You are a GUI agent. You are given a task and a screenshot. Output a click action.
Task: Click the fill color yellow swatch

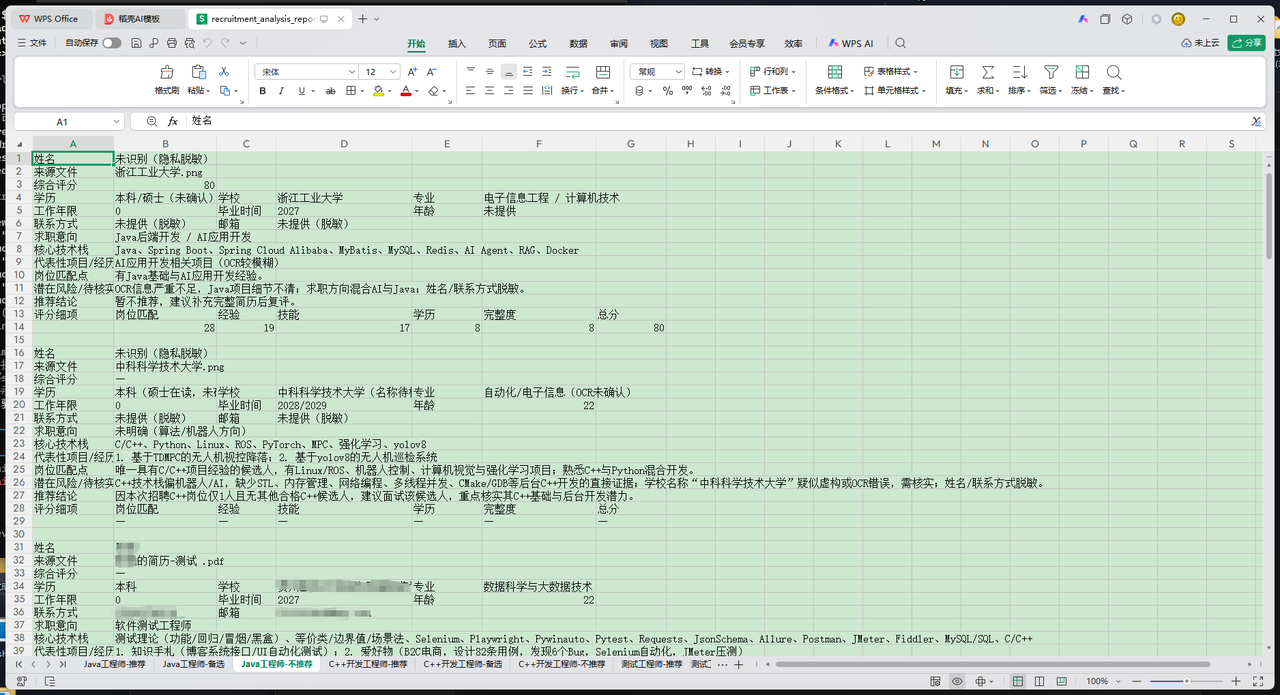point(378,91)
